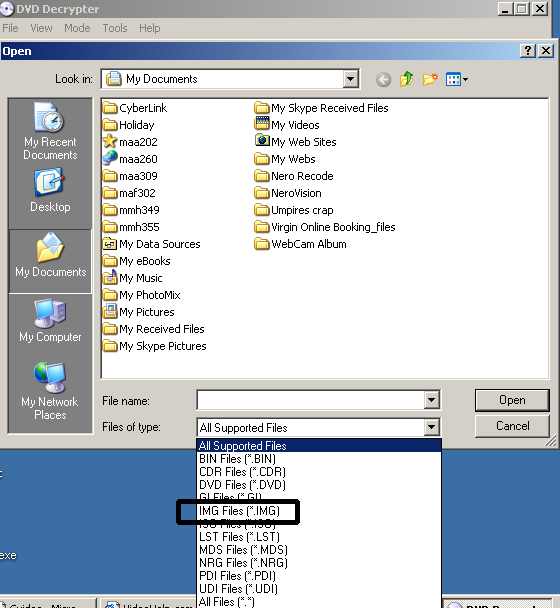Open the Help menu in DVD Decrypter
The image size is (560, 608).
pyautogui.click(x=149, y=28)
